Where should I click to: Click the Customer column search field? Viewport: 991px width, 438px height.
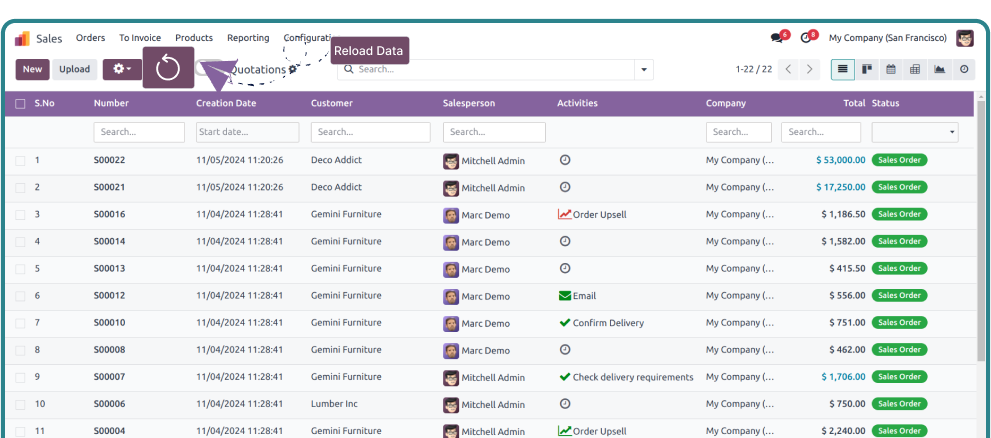370,132
